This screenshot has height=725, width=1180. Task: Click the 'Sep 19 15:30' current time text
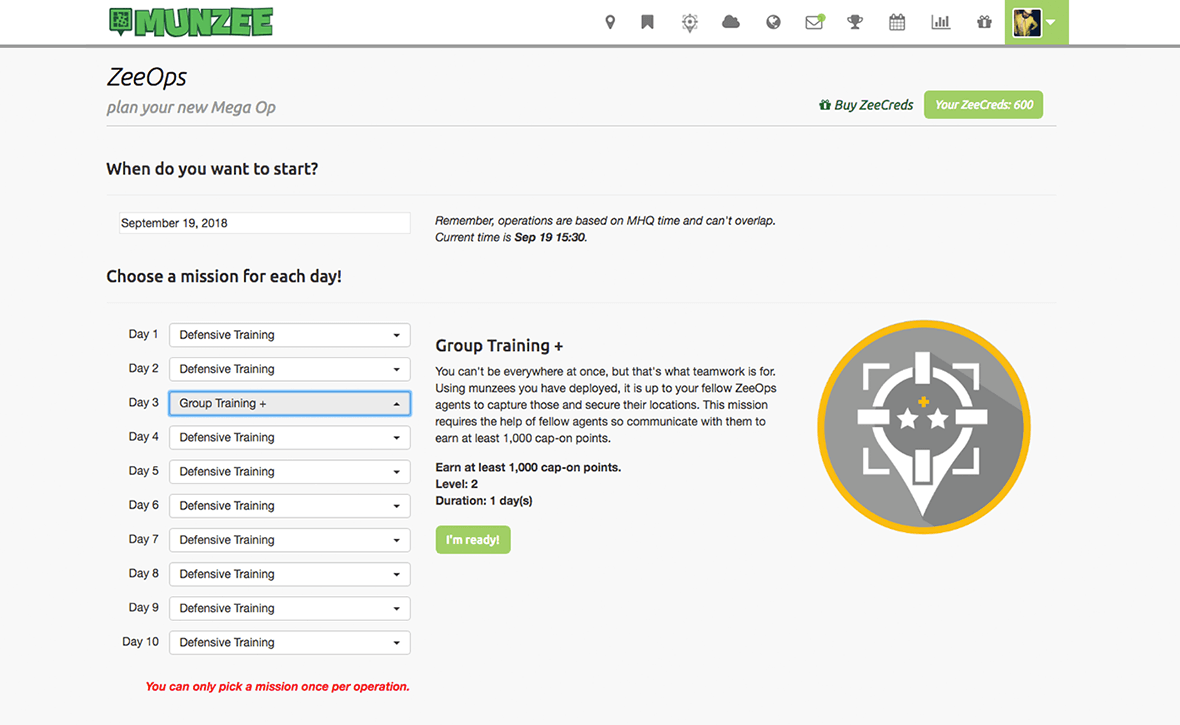550,237
